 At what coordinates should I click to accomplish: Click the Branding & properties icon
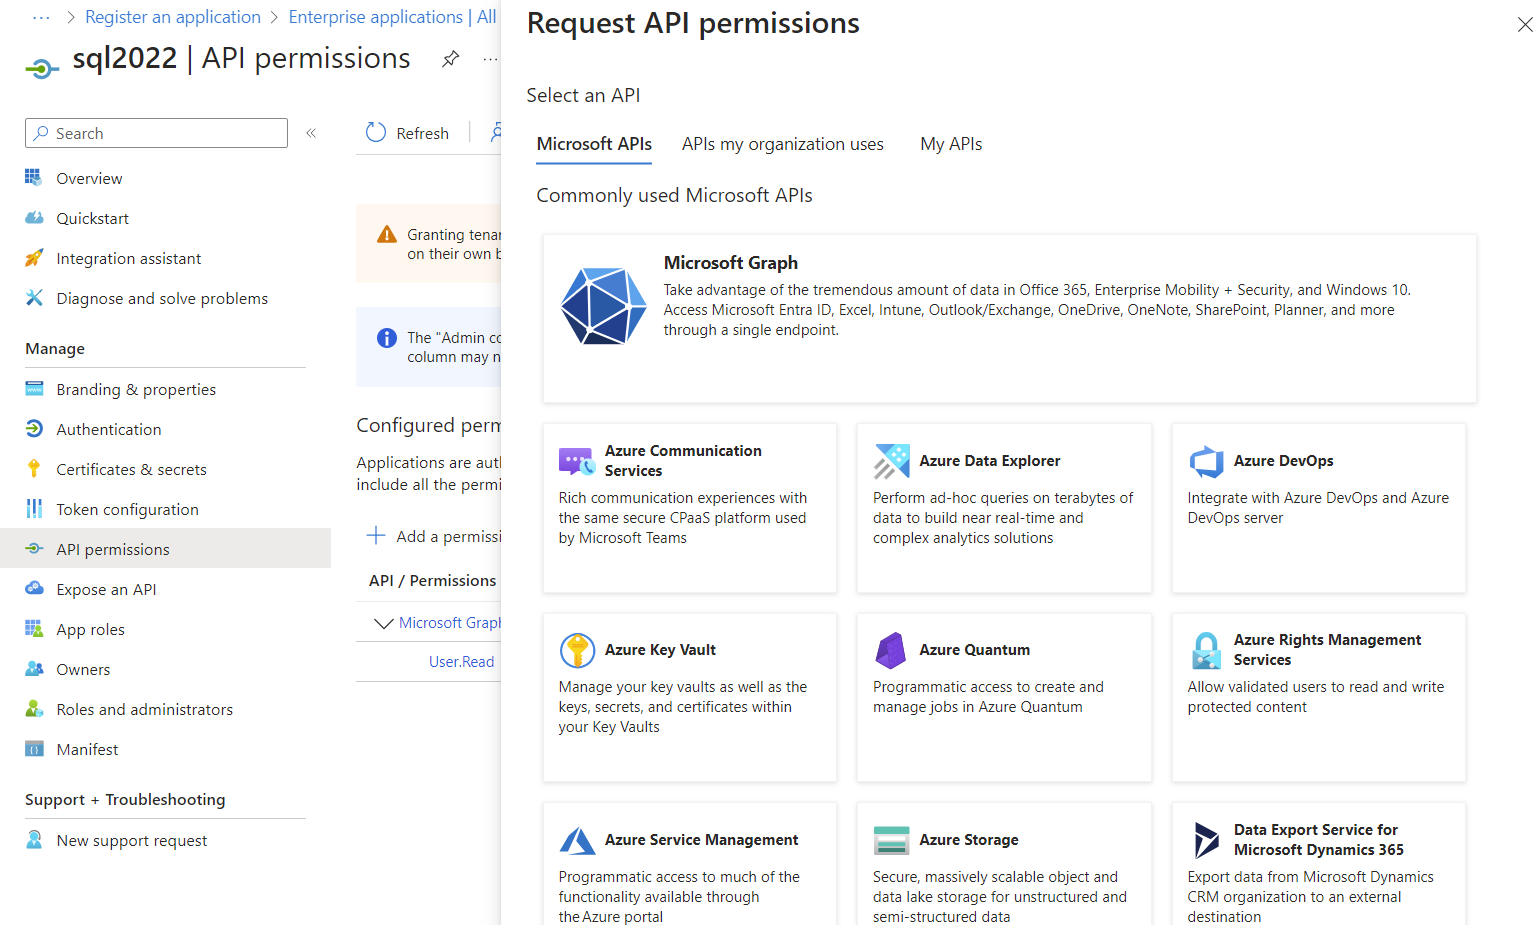point(34,388)
